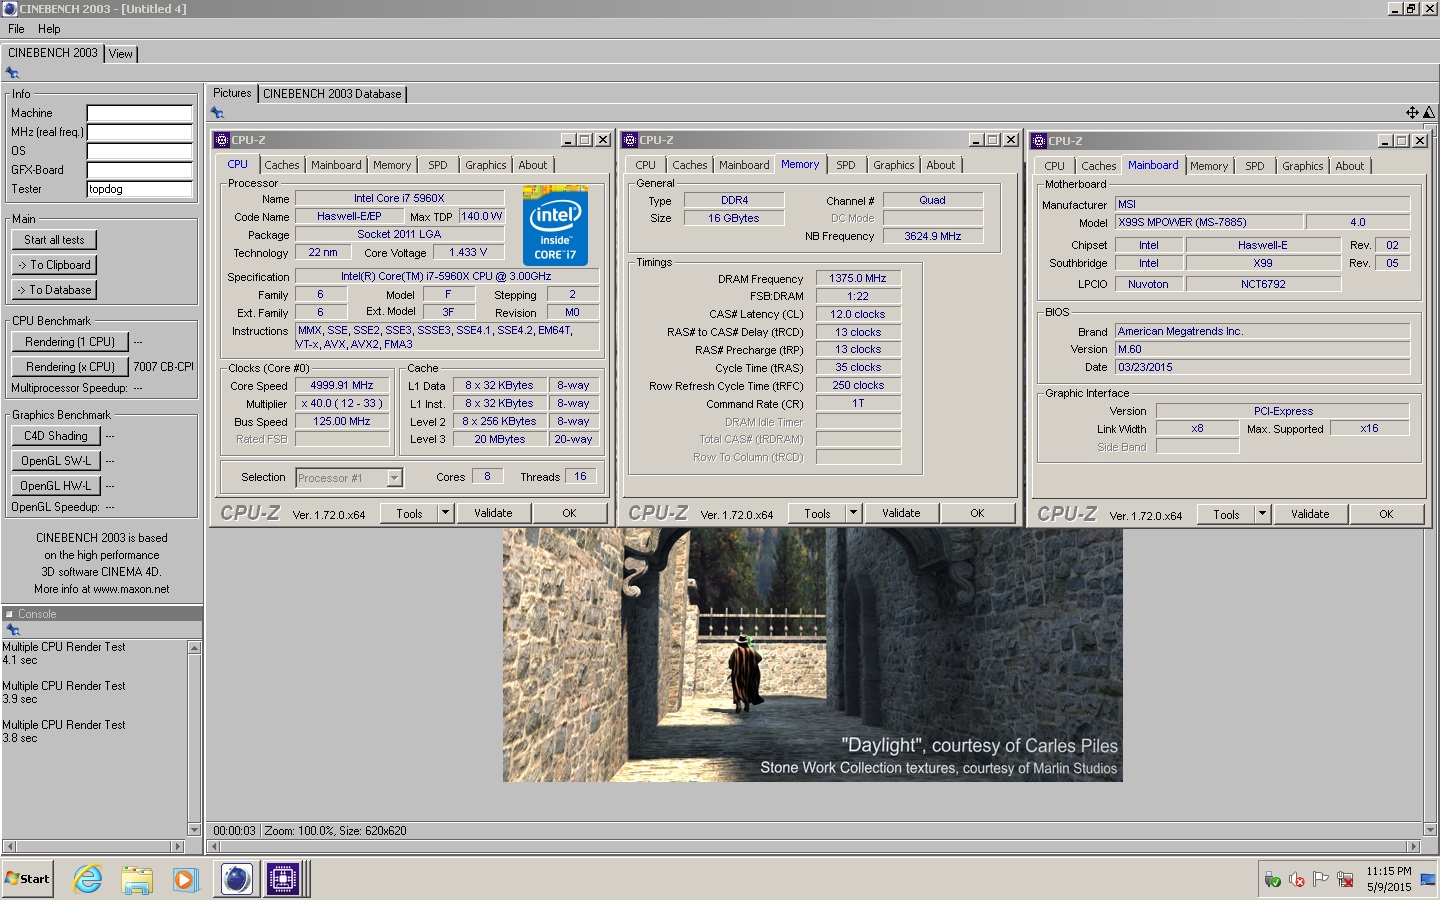Switch to CINEBENCH 2003 Database tab
Image resolution: width=1440 pixels, height=900 pixels.
(332, 94)
